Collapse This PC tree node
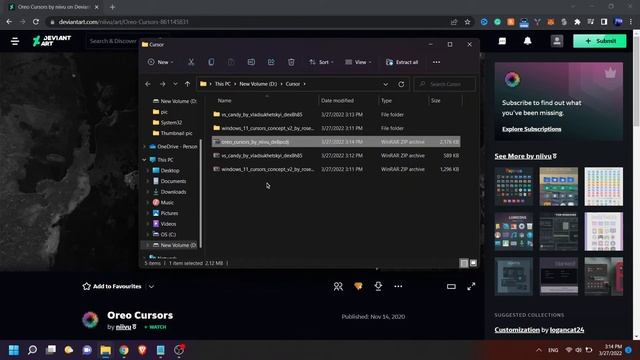The image size is (640, 360). [x=144, y=160]
